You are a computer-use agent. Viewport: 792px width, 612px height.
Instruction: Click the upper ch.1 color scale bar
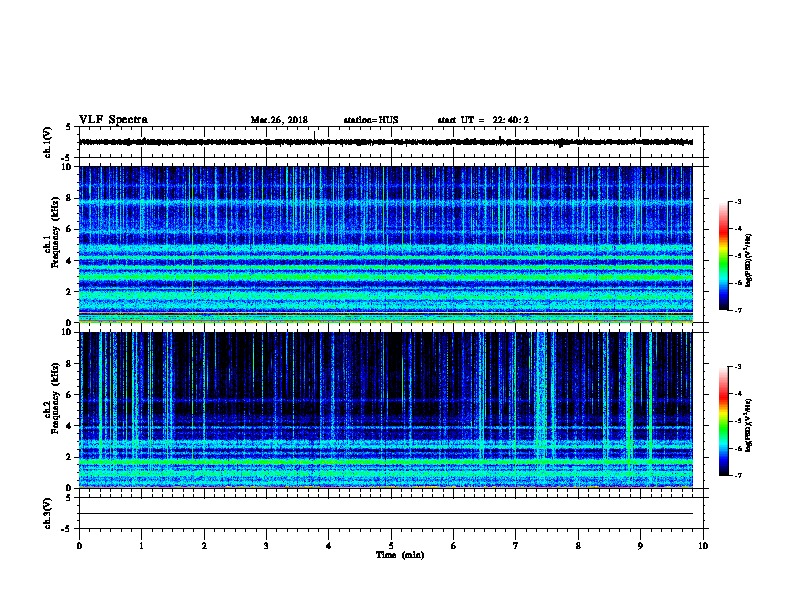724,256
